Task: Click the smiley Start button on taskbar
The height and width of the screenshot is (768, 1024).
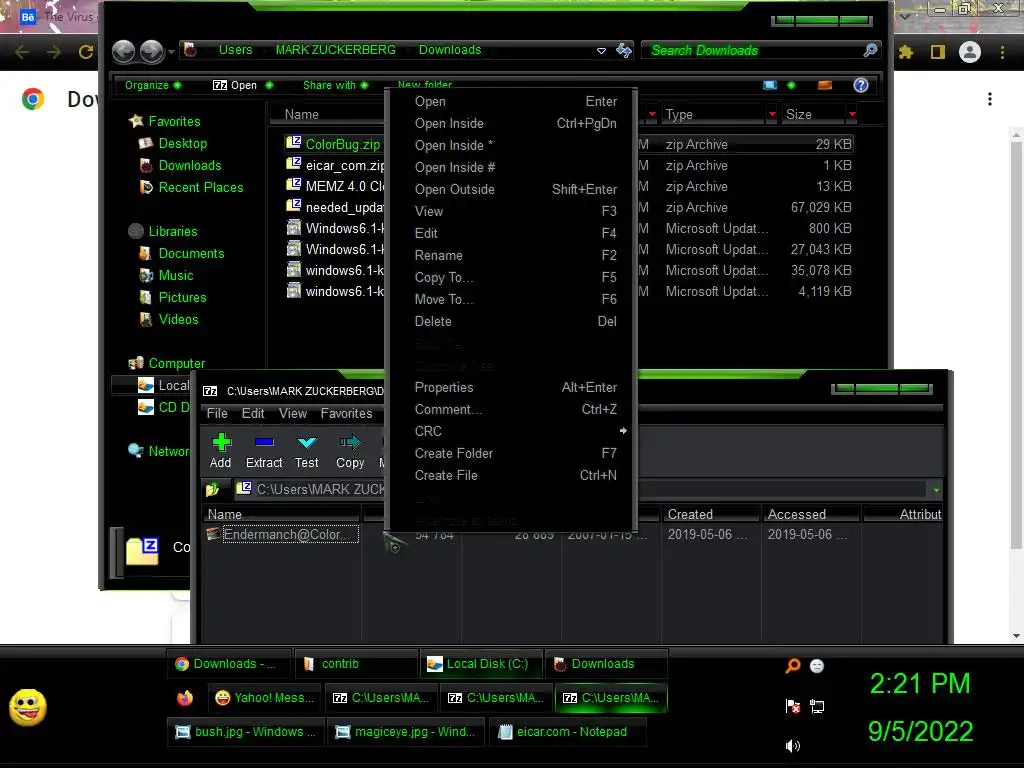Action: tap(27, 707)
